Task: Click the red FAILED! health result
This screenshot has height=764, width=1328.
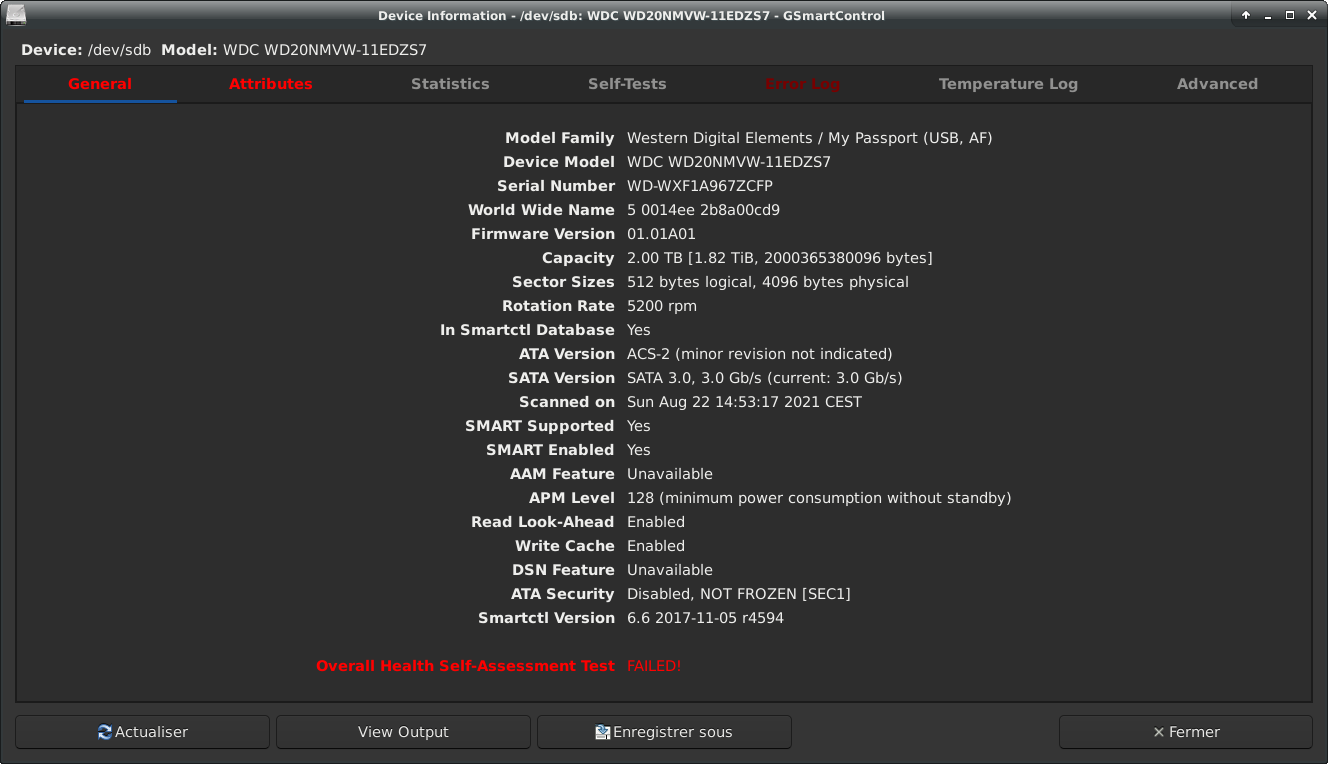Action: [x=653, y=666]
